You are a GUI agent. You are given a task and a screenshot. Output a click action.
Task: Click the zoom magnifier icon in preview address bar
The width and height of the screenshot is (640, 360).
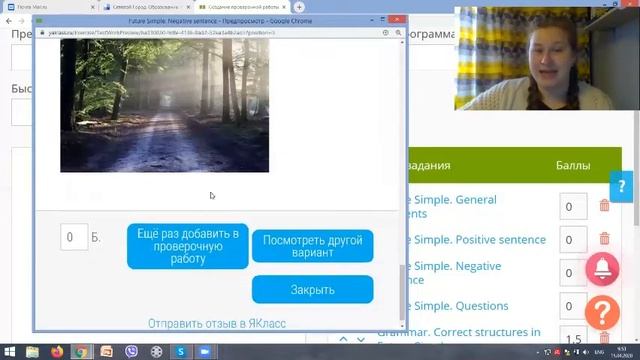[398, 33]
